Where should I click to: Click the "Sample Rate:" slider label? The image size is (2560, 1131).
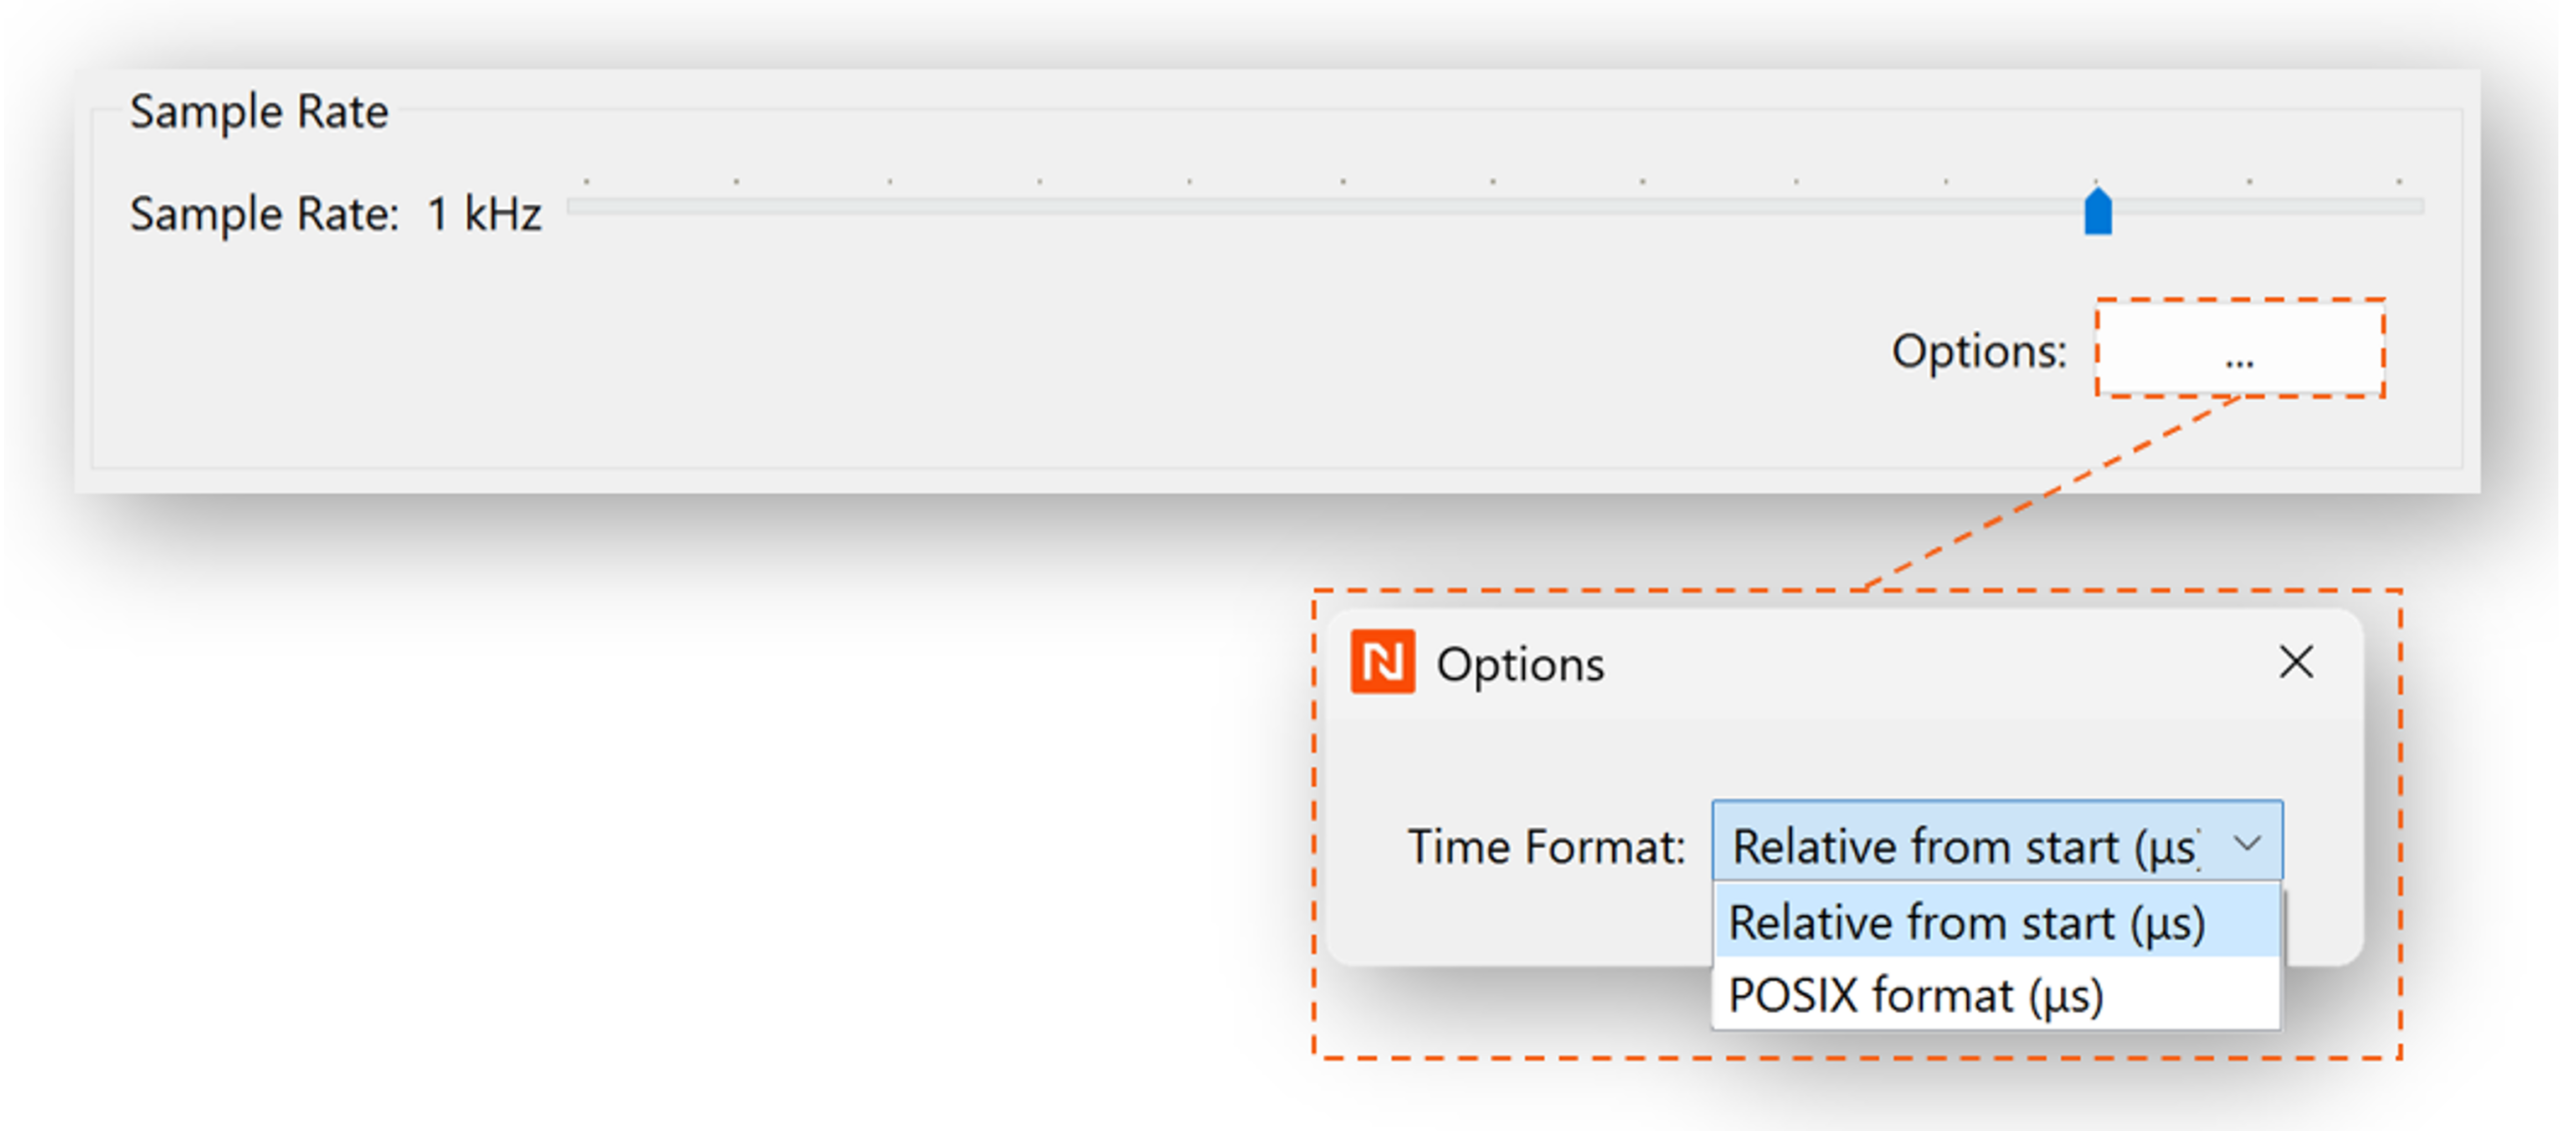point(264,214)
